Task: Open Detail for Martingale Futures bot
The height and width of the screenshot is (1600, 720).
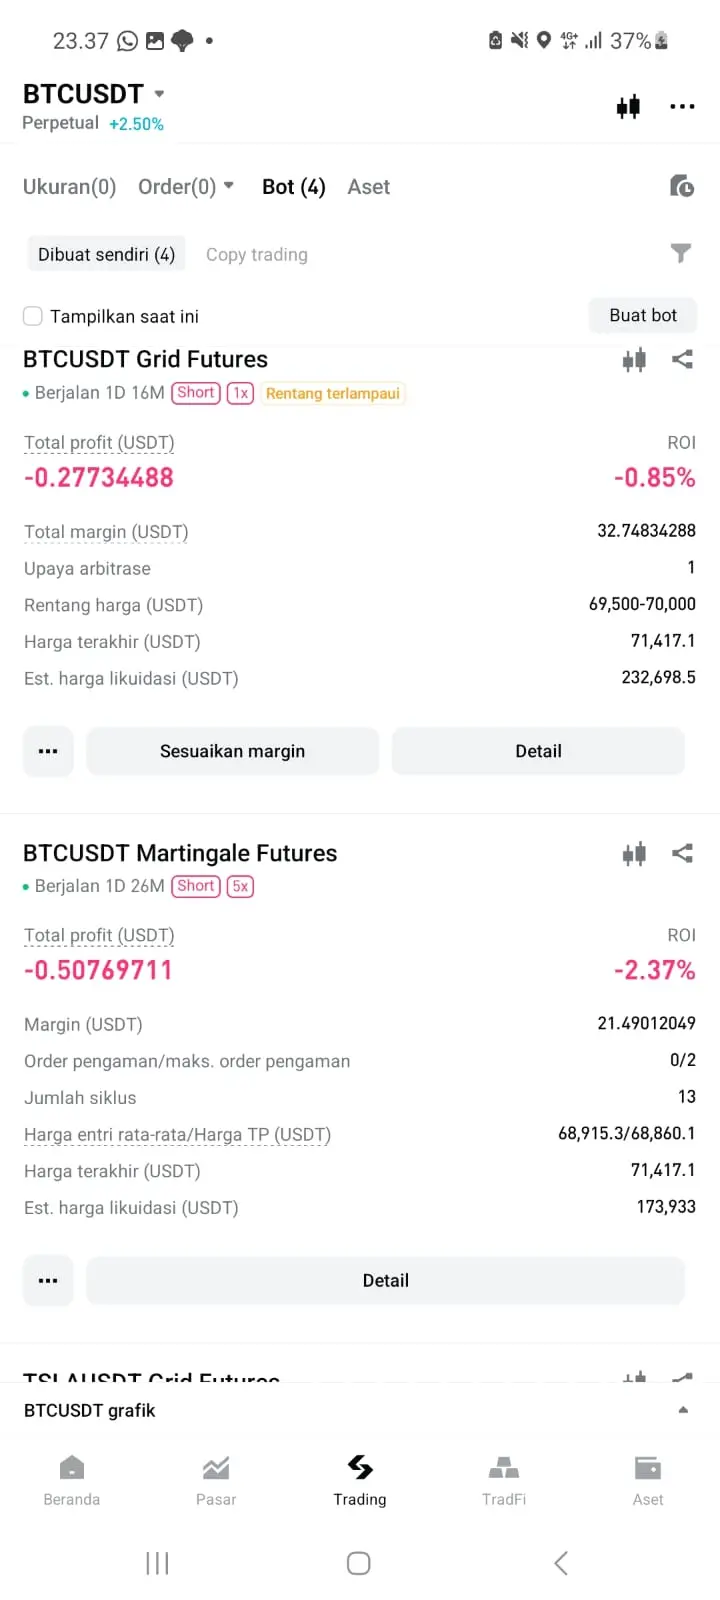Action: (x=385, y=1281)
